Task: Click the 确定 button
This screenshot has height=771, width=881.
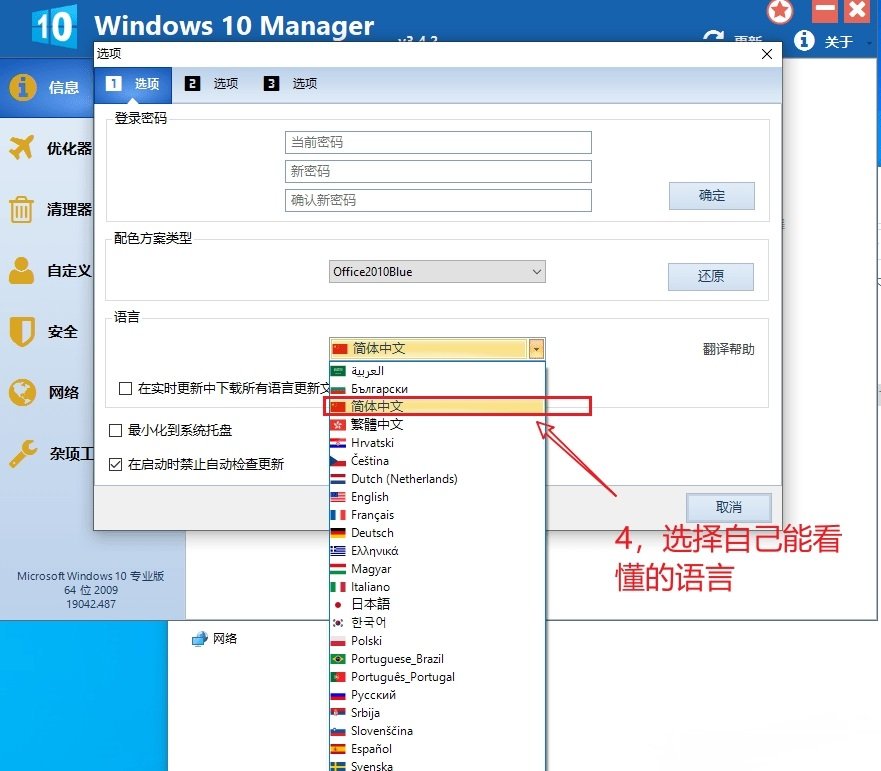Action: point(711,196)
